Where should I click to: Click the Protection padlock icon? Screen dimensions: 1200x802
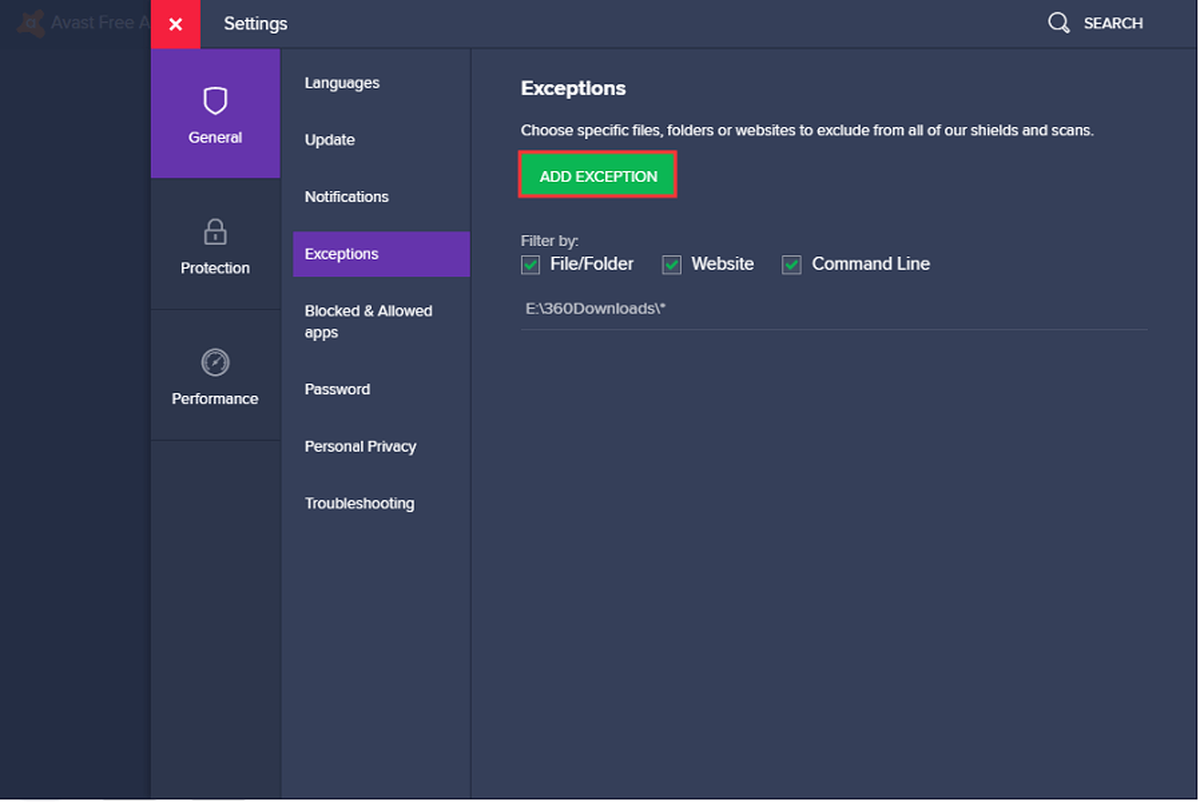[215, 231]
